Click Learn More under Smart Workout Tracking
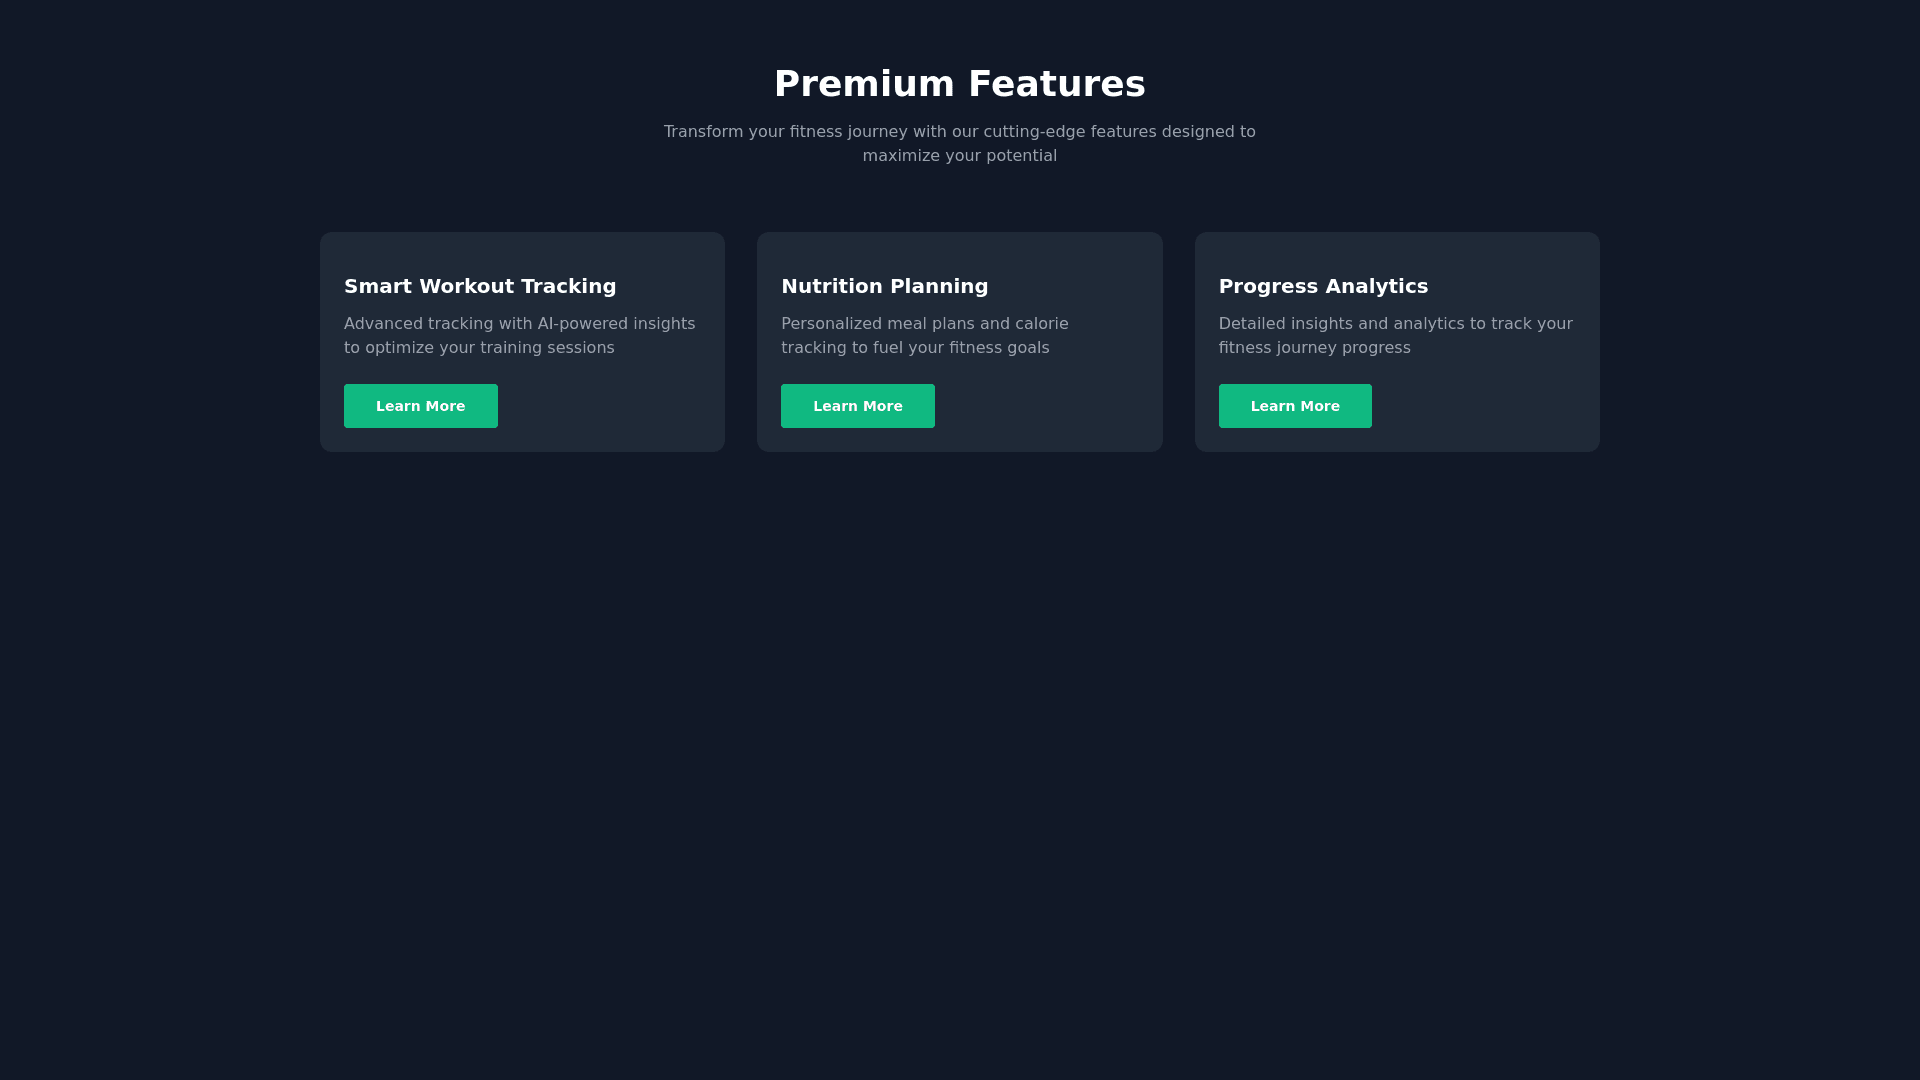 point(420,406)
